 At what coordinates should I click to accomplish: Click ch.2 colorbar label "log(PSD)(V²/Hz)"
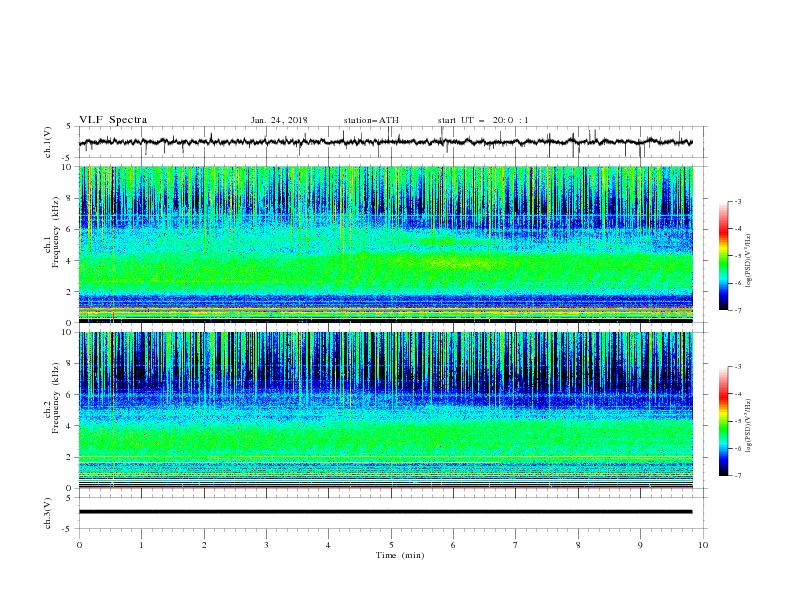coord(748,426)
